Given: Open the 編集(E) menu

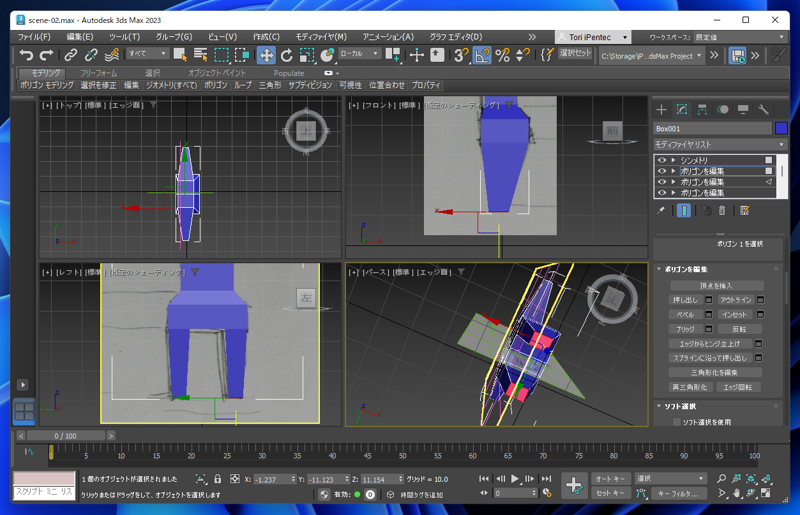Looking at the screenshot, I should (80, 37).
